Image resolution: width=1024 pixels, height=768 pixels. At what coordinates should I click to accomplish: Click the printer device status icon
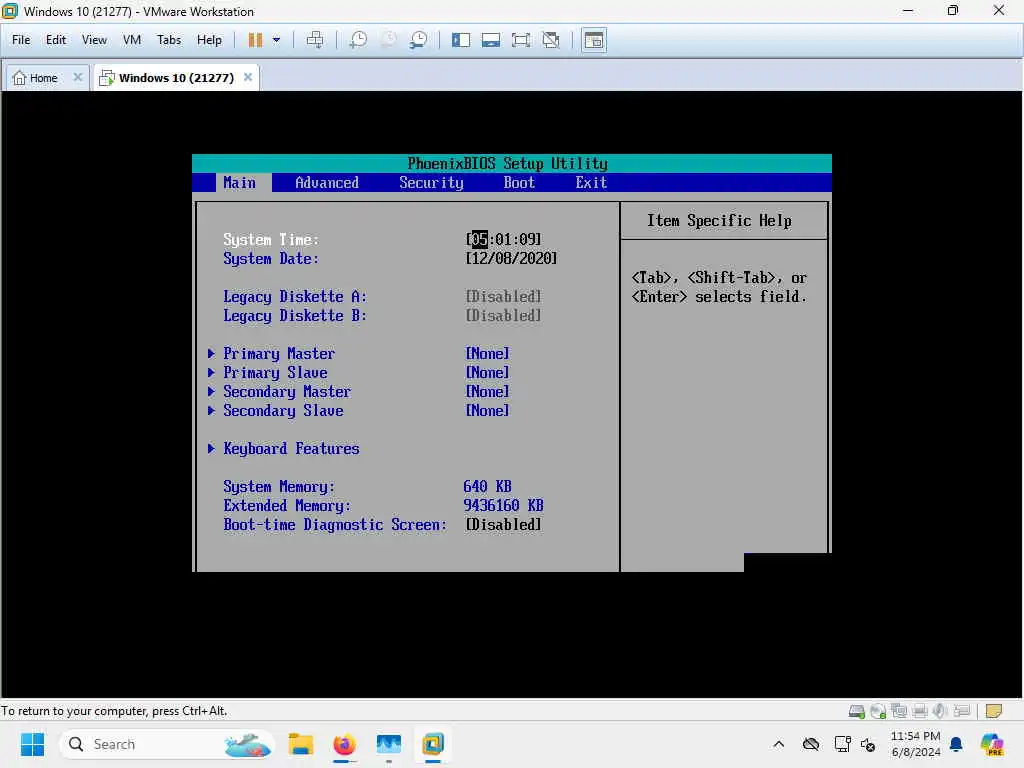[920, 711]
